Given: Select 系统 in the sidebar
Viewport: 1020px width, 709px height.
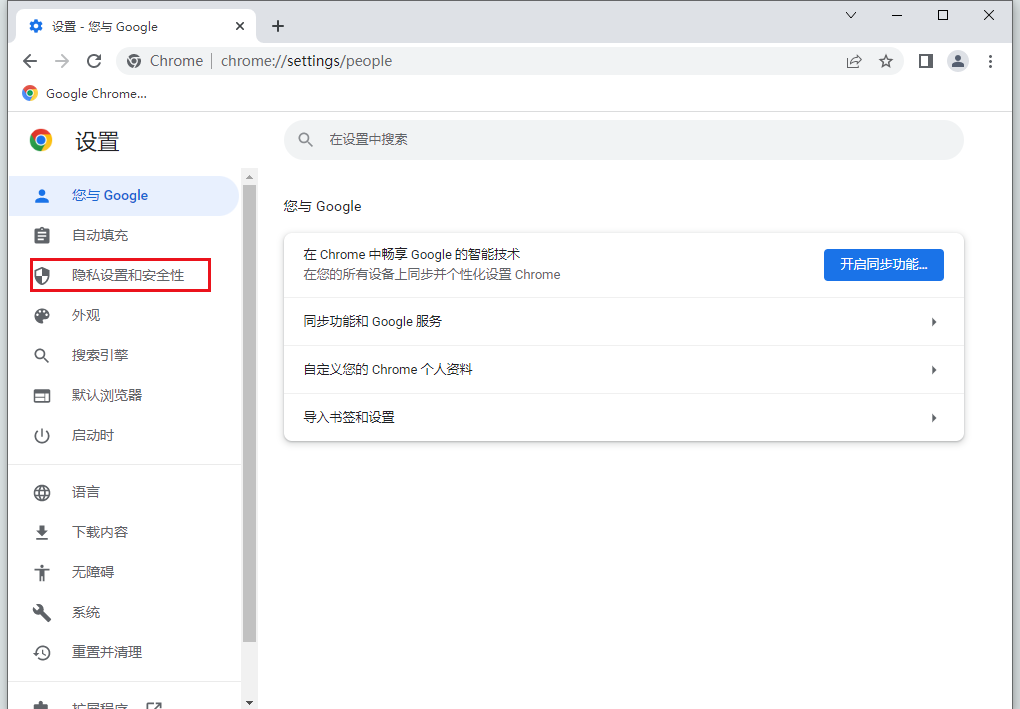Looking at the screenshot, I should (124, 613).
